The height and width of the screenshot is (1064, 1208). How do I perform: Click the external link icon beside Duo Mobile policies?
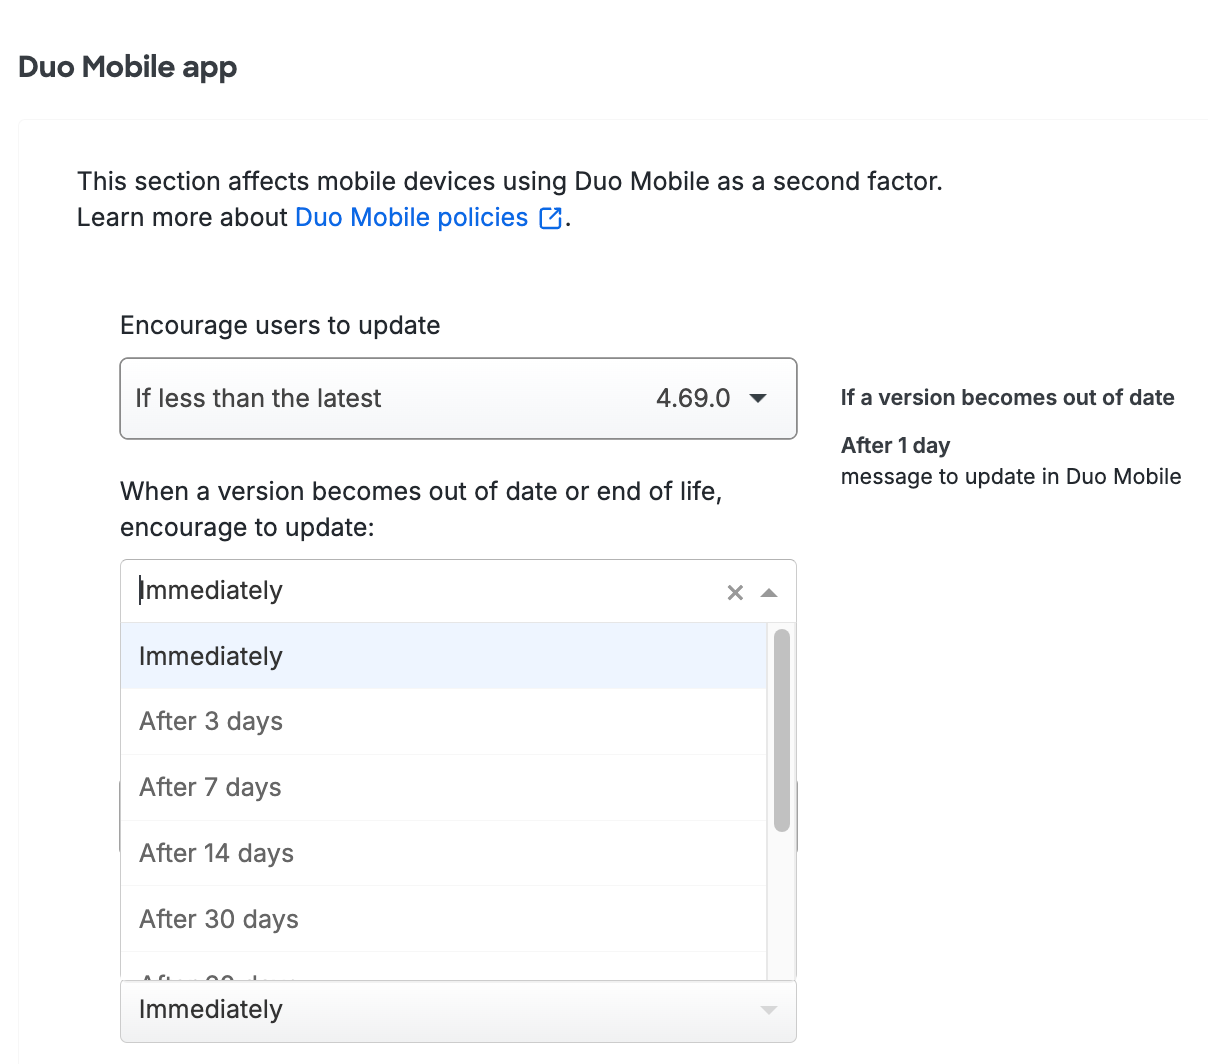(x=550, y=218)
